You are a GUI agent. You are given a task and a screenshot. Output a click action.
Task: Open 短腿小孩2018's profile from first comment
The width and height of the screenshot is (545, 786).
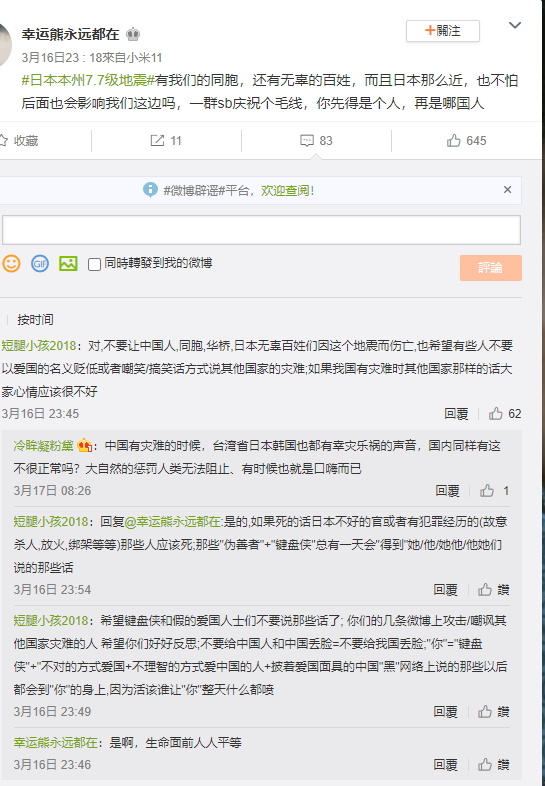coord(39,345)
